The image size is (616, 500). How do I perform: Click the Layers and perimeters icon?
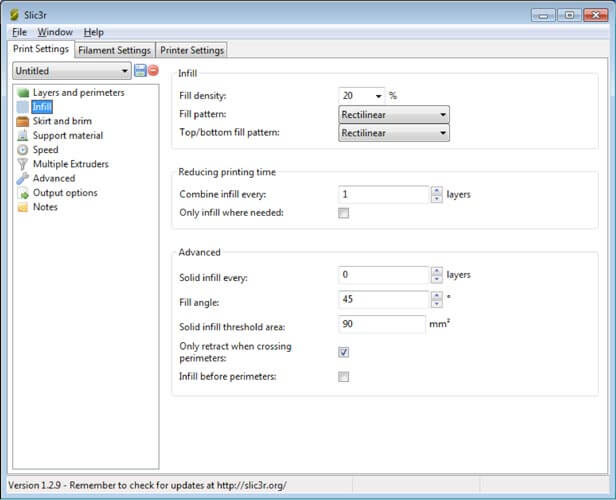[23, 93]
